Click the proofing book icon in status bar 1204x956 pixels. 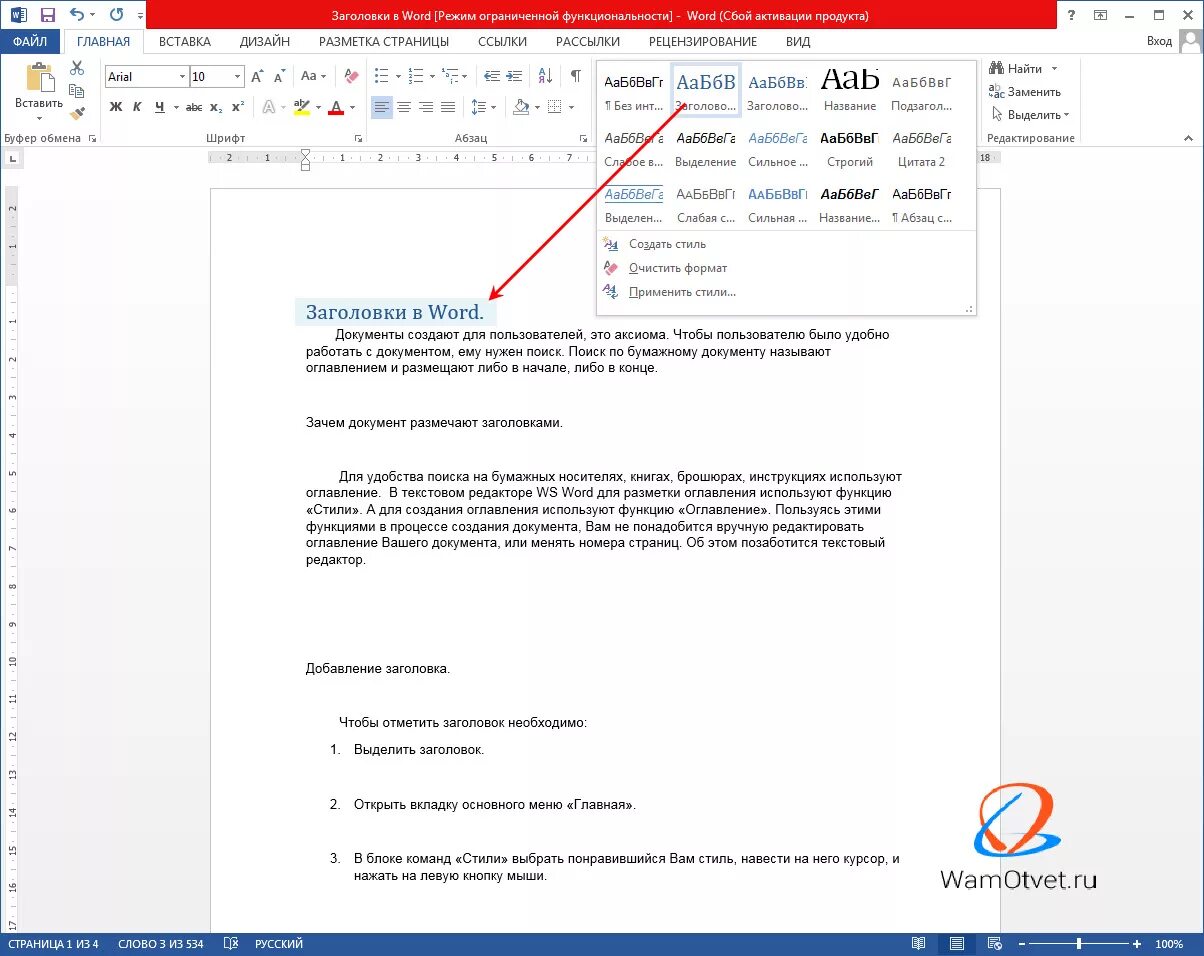tap(231, 944)
